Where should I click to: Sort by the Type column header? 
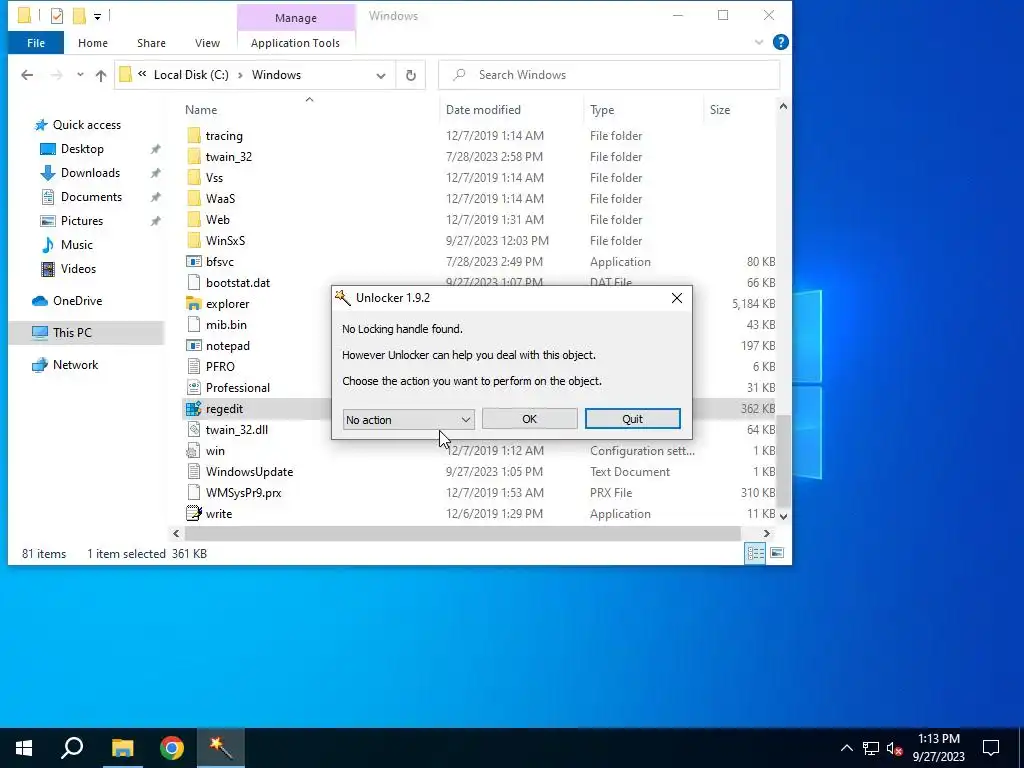click(601, 110)
